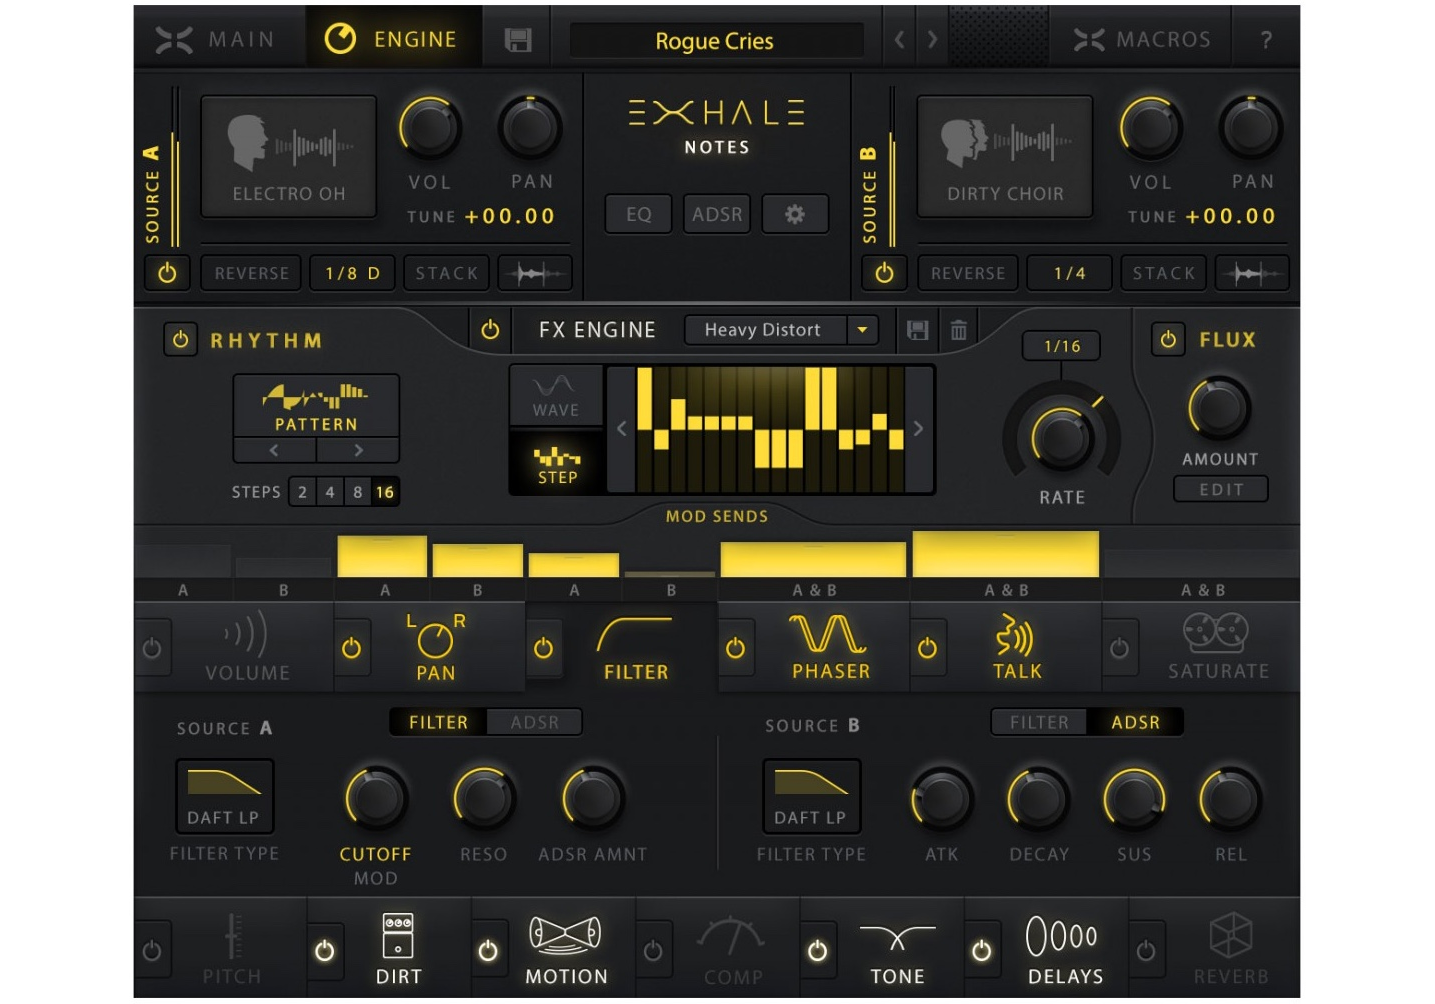
Task: Click the EQ button
Action: [x=639, y=214]
